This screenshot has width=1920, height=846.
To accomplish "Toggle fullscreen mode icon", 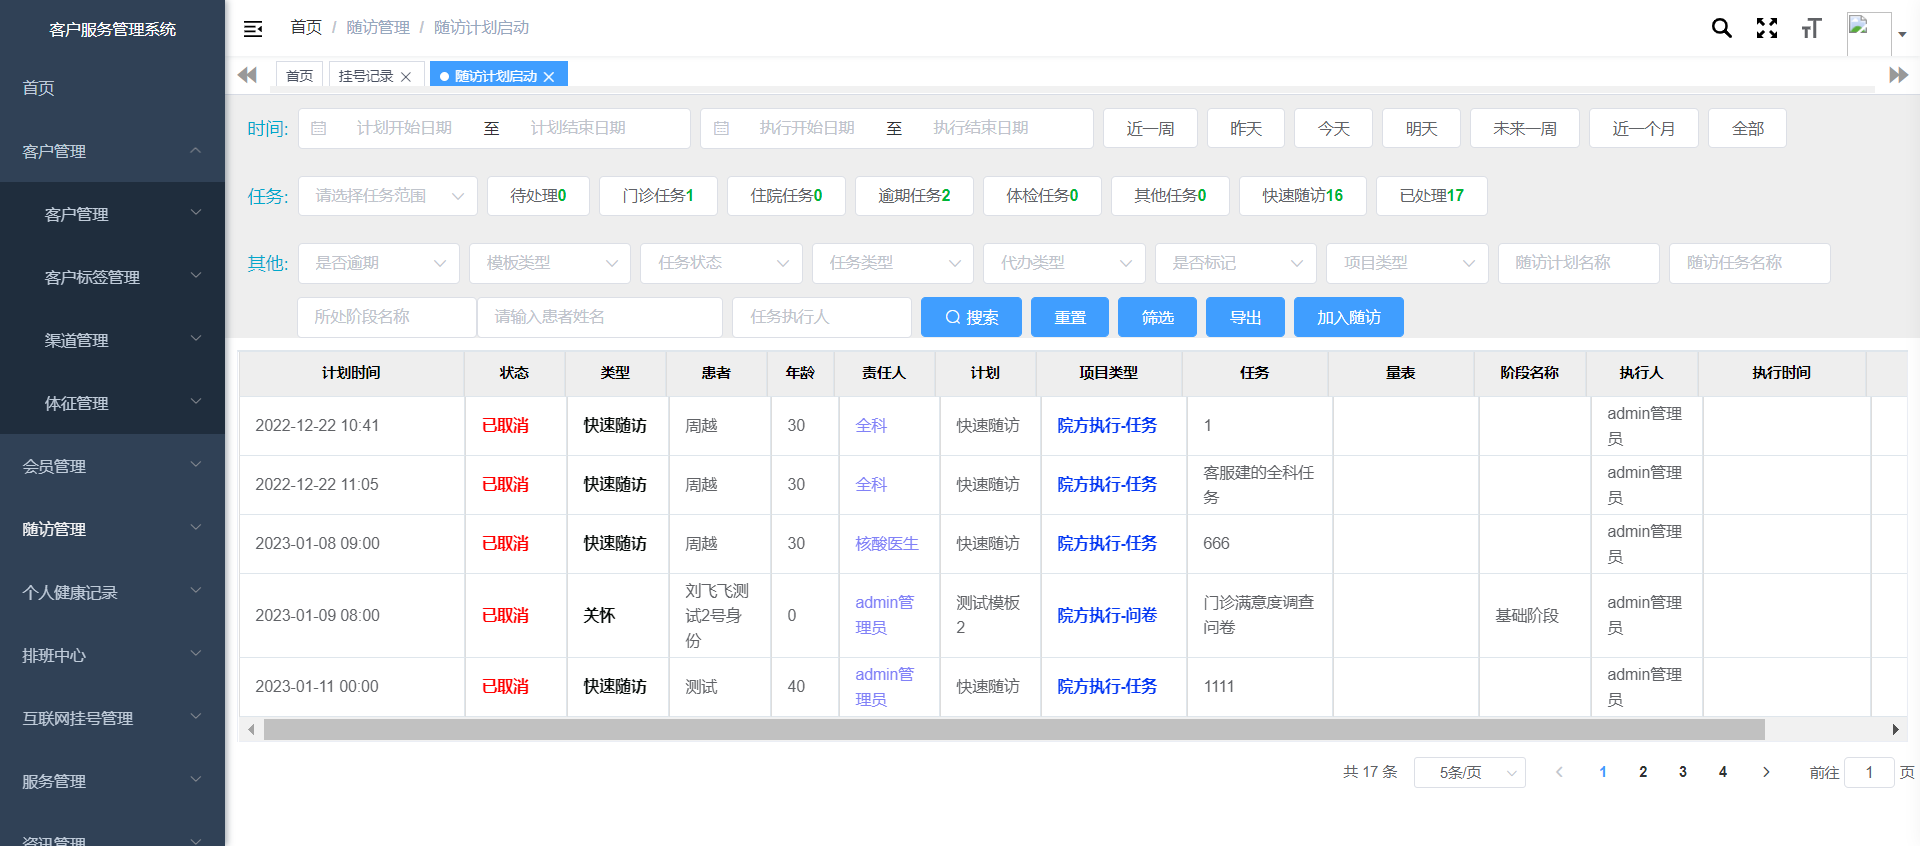I will [x=1767, y=28].
